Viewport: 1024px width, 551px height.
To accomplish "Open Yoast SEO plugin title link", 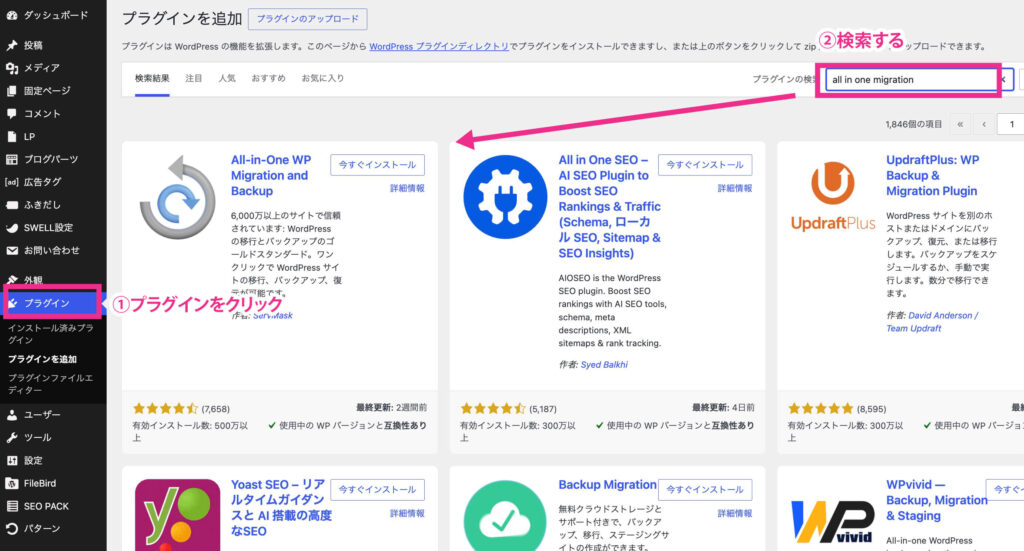I will pyautogui.click(x=281, y=508).
